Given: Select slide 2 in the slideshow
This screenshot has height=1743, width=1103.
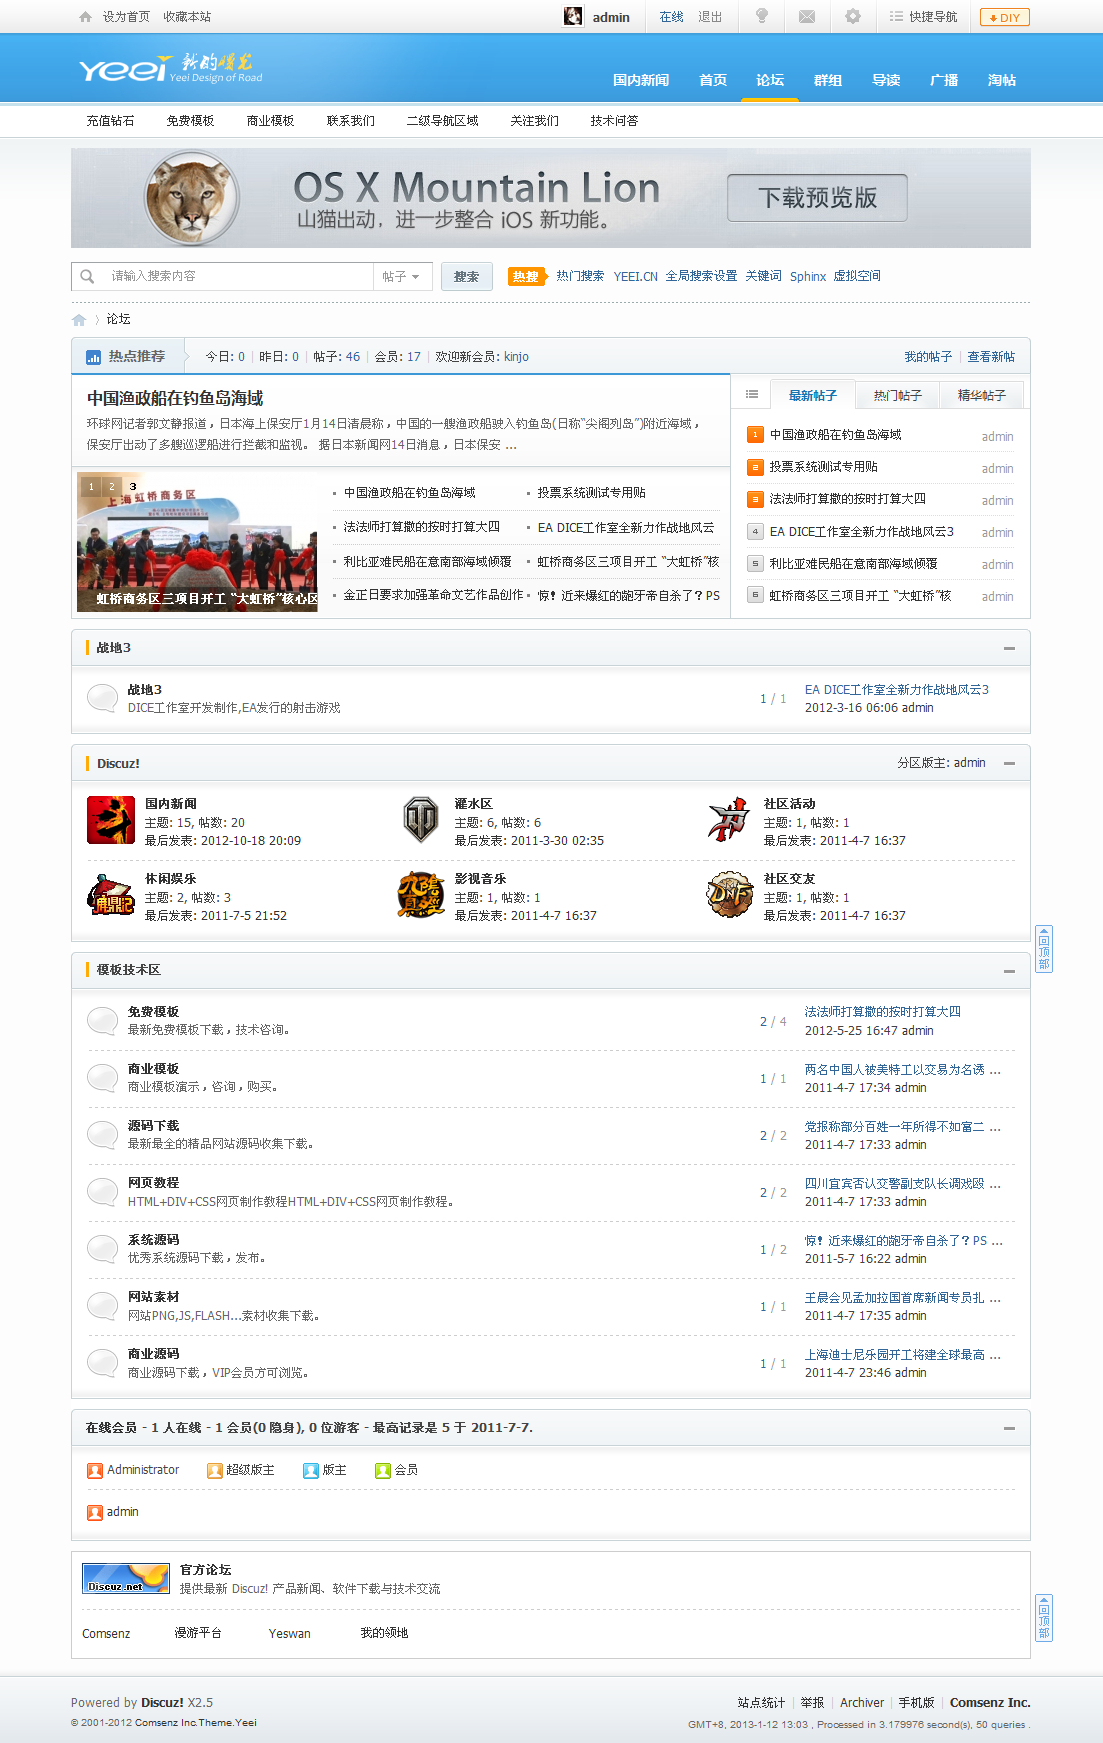Looking at the screenshot, I should [112, 486].
